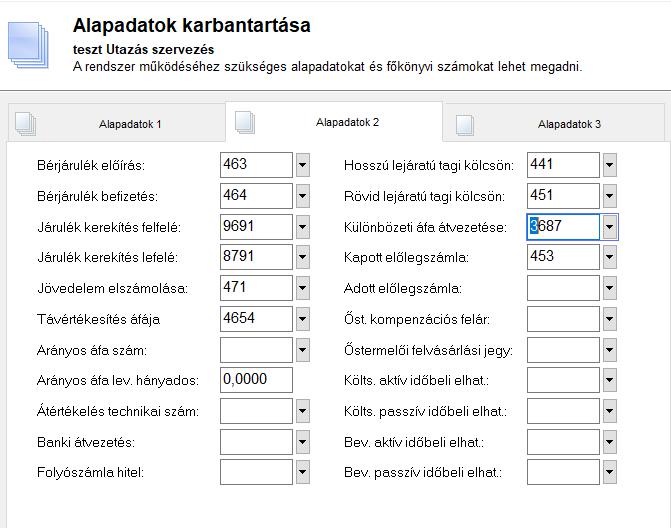671x528 pixels.
Task: Select the Folyószámla hitel input box
Action: click(256, 472)
